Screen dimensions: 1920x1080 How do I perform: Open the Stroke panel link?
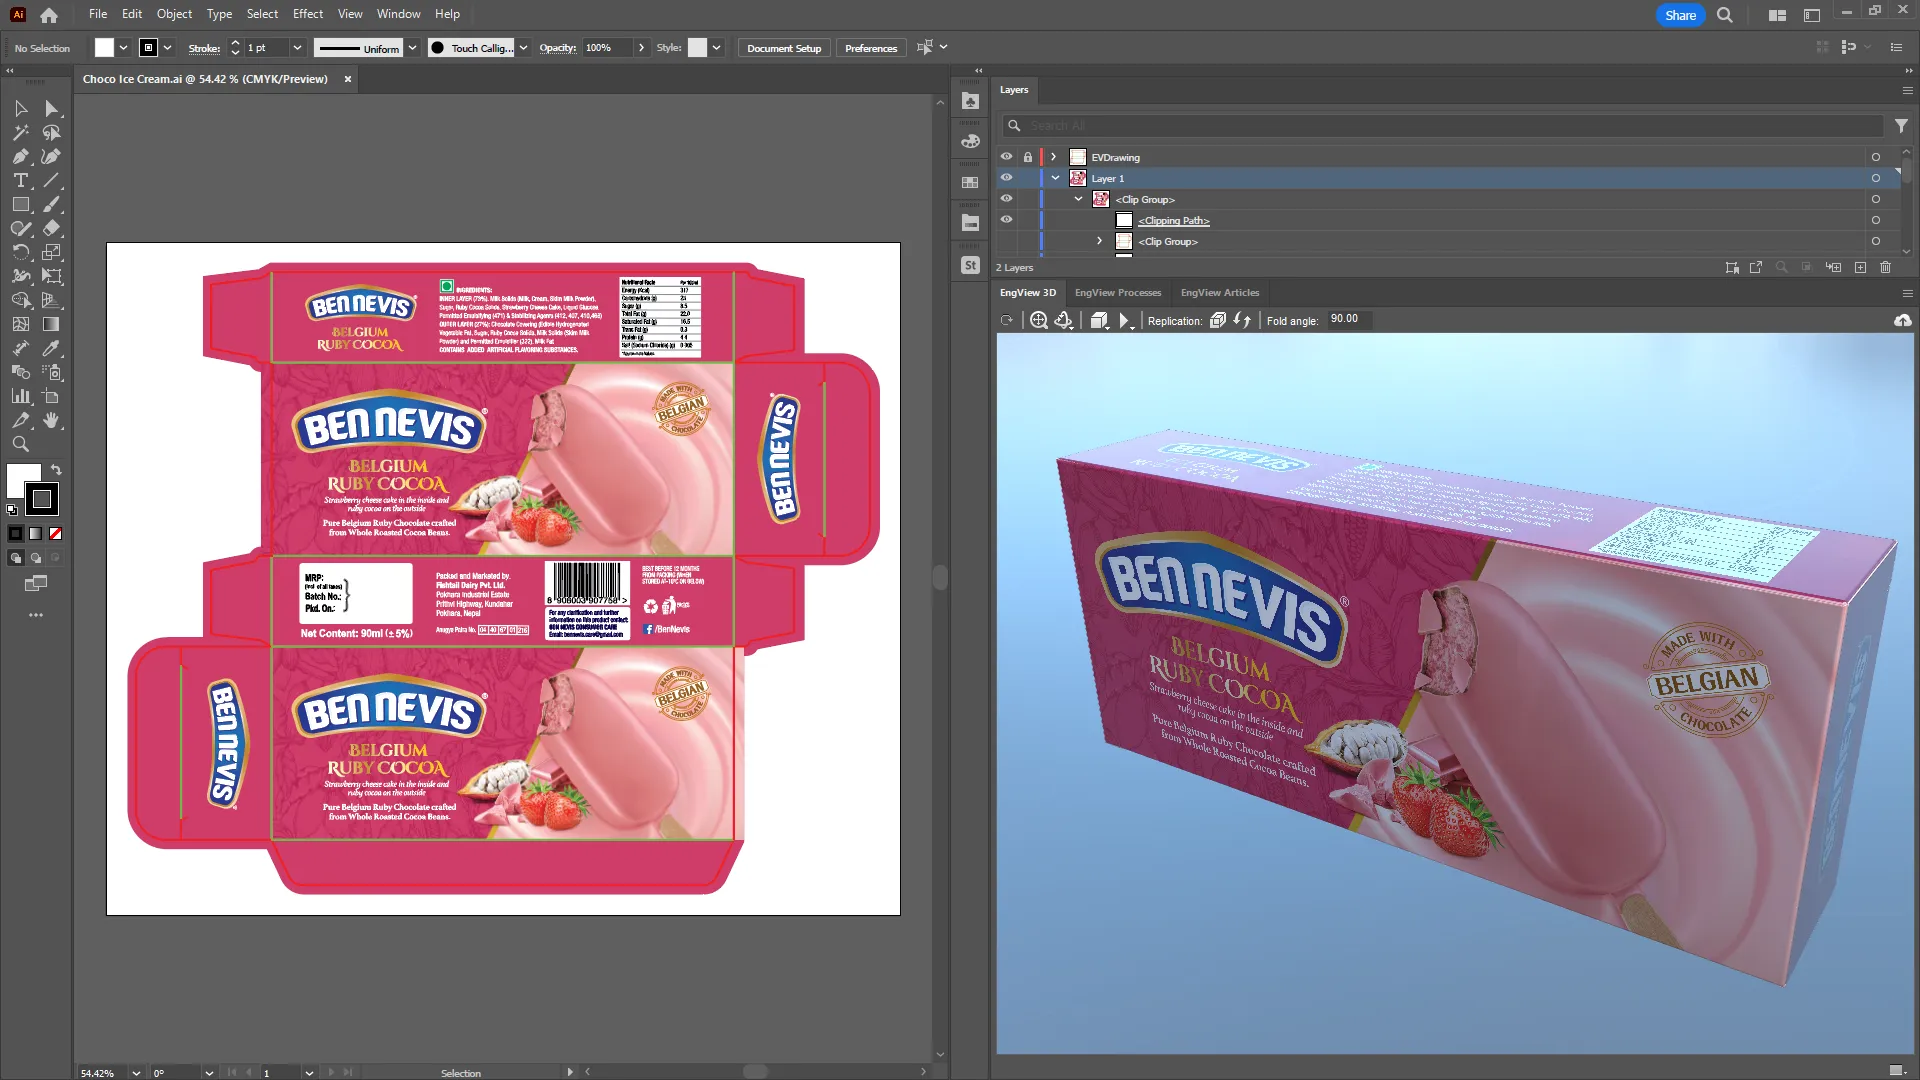click(x=204, y=48)
